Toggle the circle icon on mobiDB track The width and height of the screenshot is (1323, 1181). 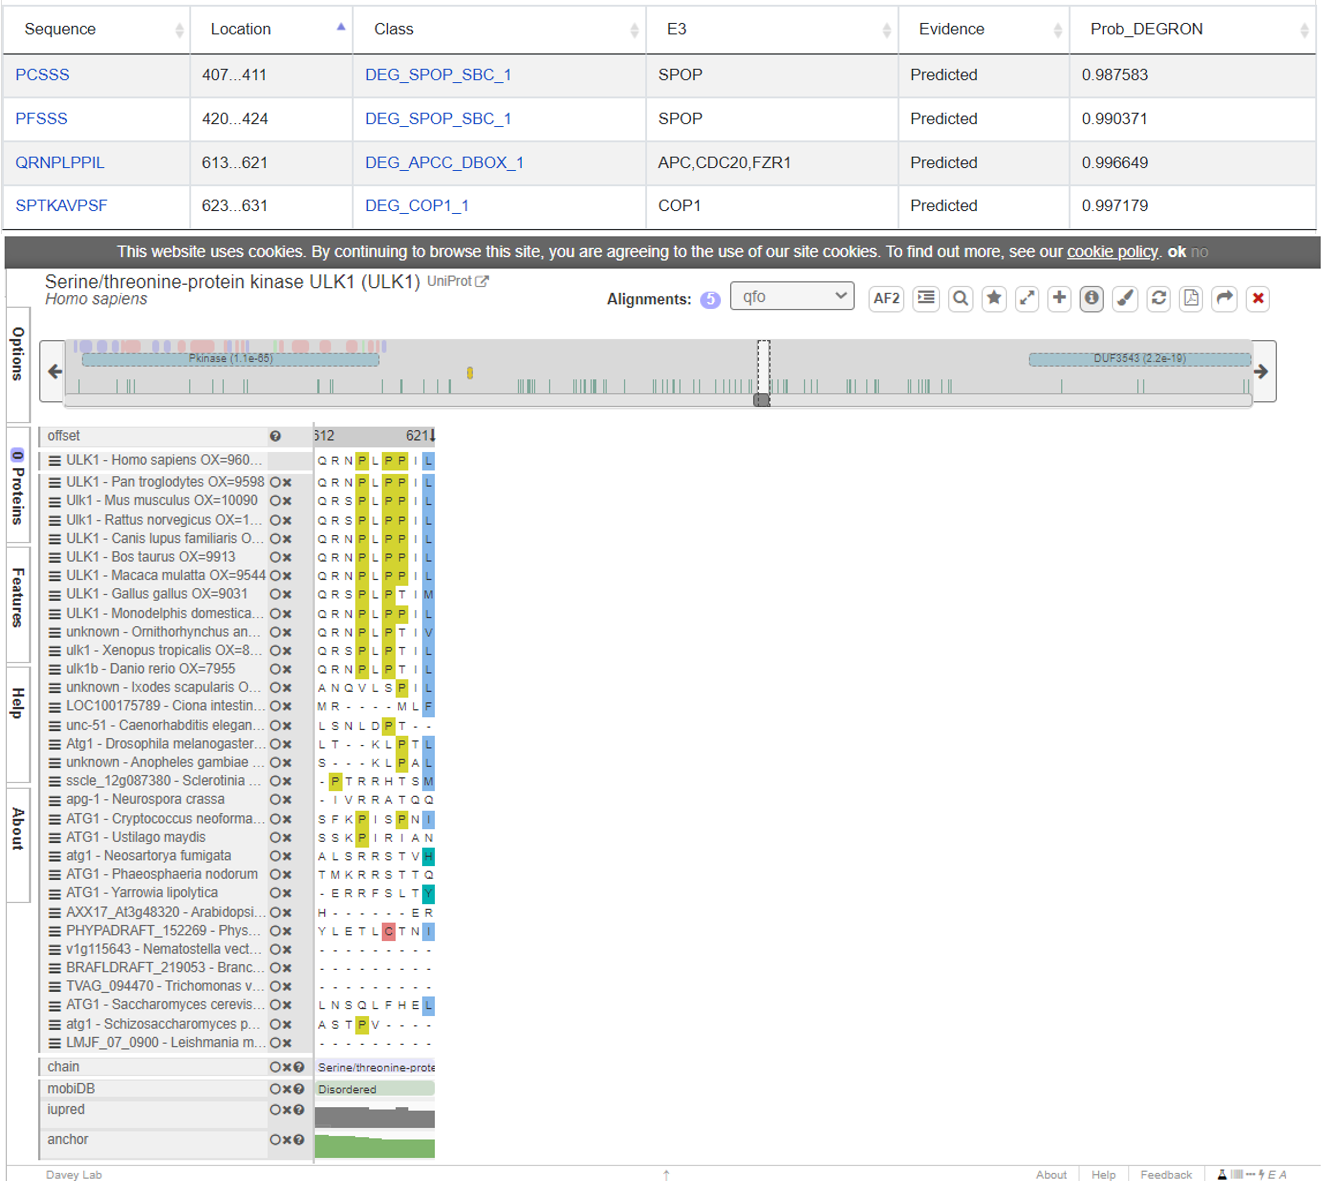click(x=275, y=1089)
